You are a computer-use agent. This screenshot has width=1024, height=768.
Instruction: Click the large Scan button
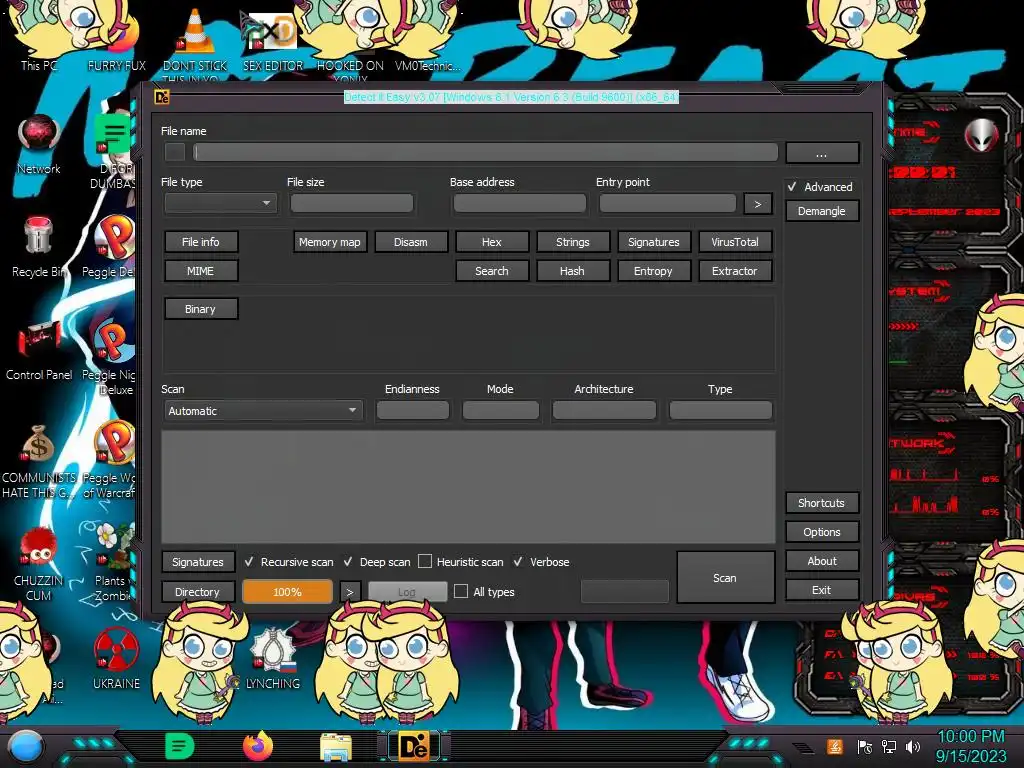point(726,577)
